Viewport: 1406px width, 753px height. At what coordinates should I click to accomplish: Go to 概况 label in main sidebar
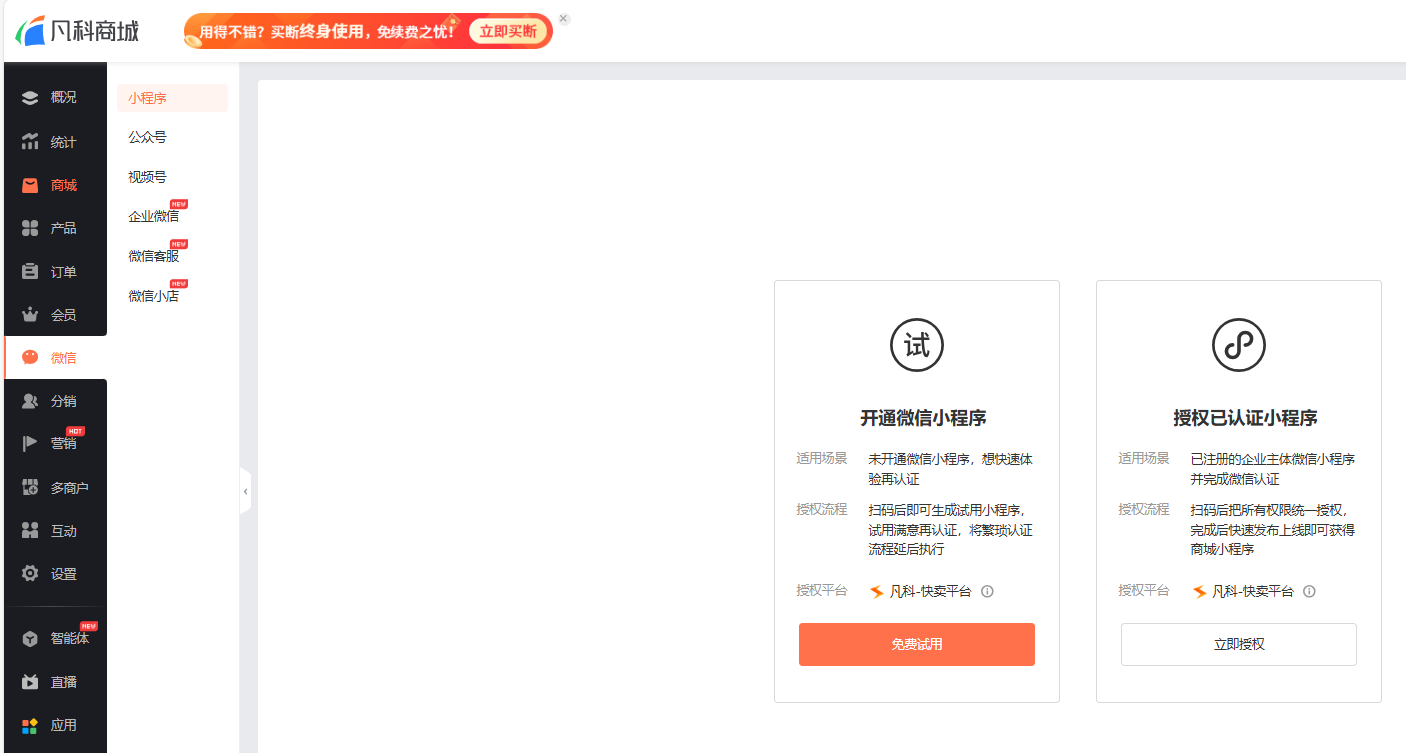[63, 98]
